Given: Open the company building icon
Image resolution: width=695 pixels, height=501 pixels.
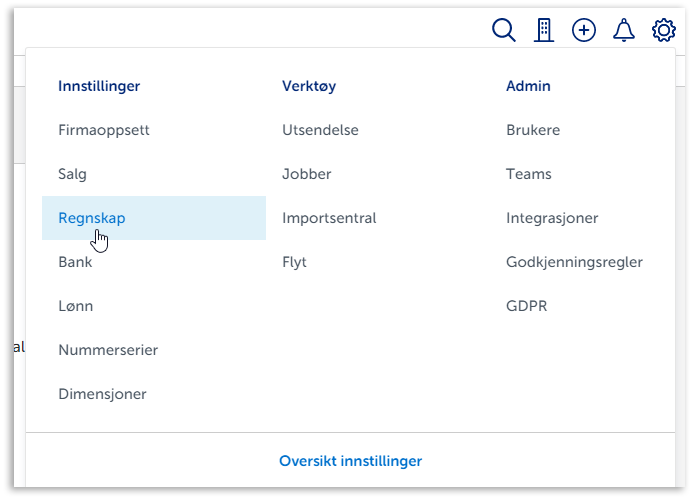Looking at the screenshot, I should (544, 30).
